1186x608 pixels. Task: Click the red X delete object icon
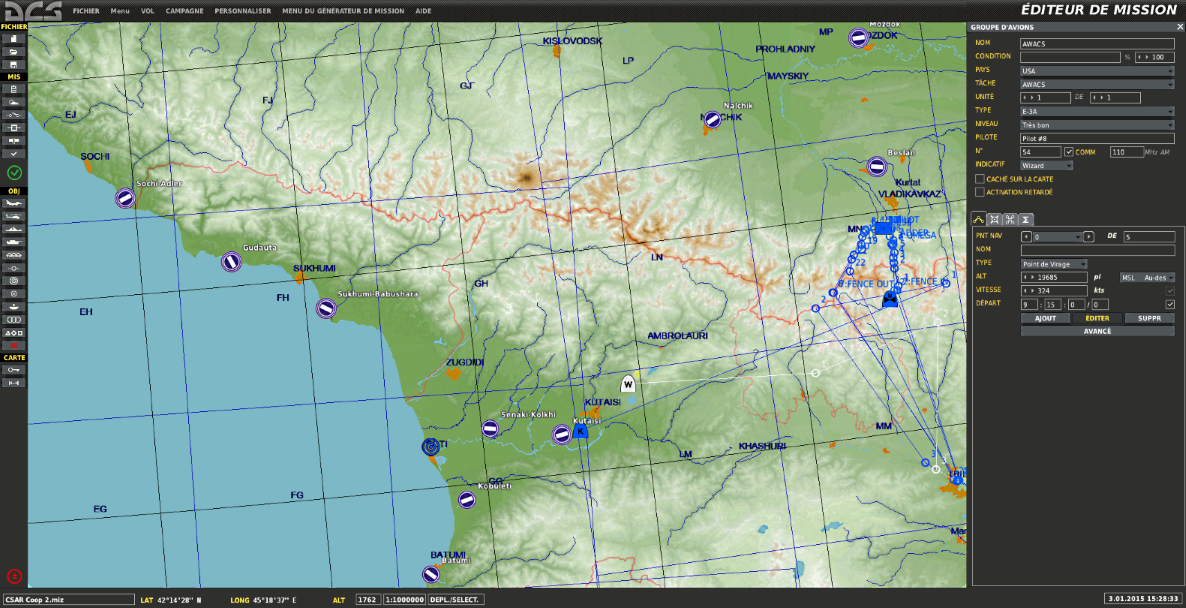14,345
